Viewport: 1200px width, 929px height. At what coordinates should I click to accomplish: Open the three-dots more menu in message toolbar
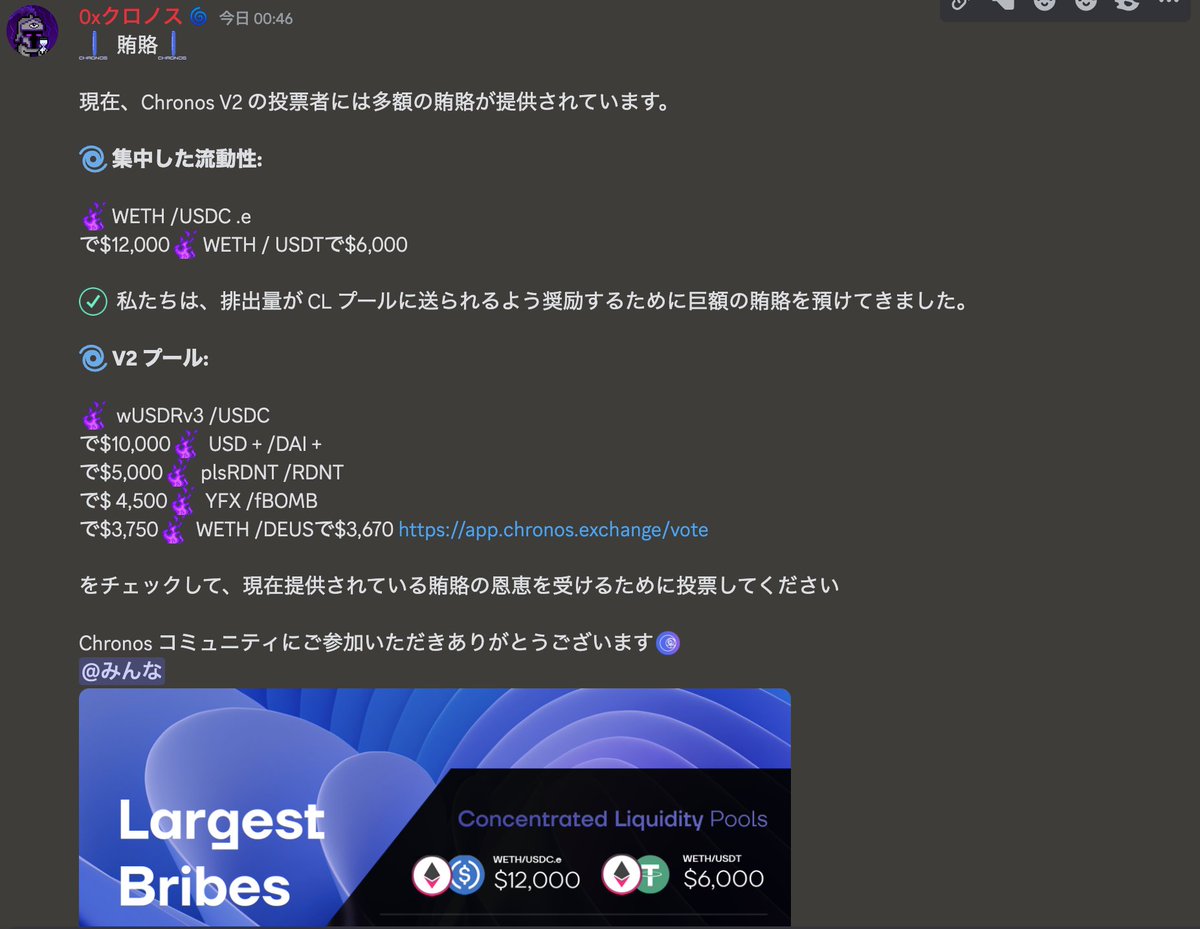point(1169,3)
